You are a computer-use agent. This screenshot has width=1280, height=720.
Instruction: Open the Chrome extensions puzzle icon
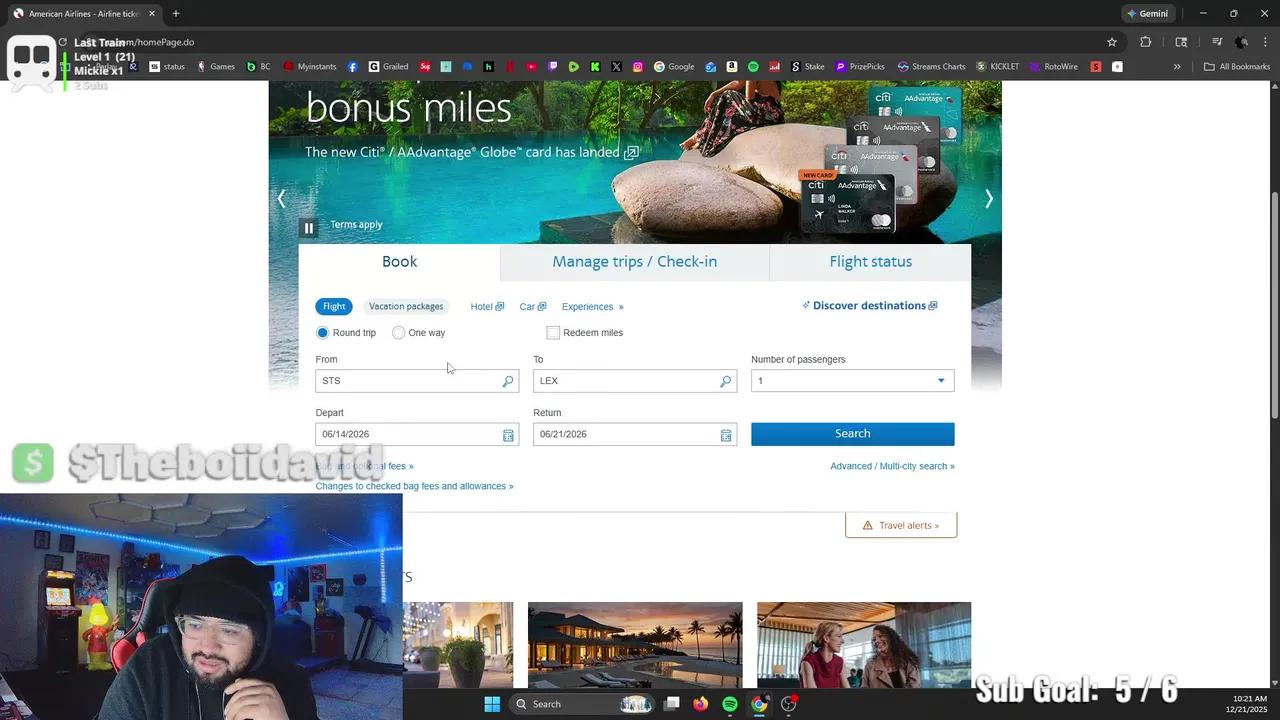pos(1146,42)
